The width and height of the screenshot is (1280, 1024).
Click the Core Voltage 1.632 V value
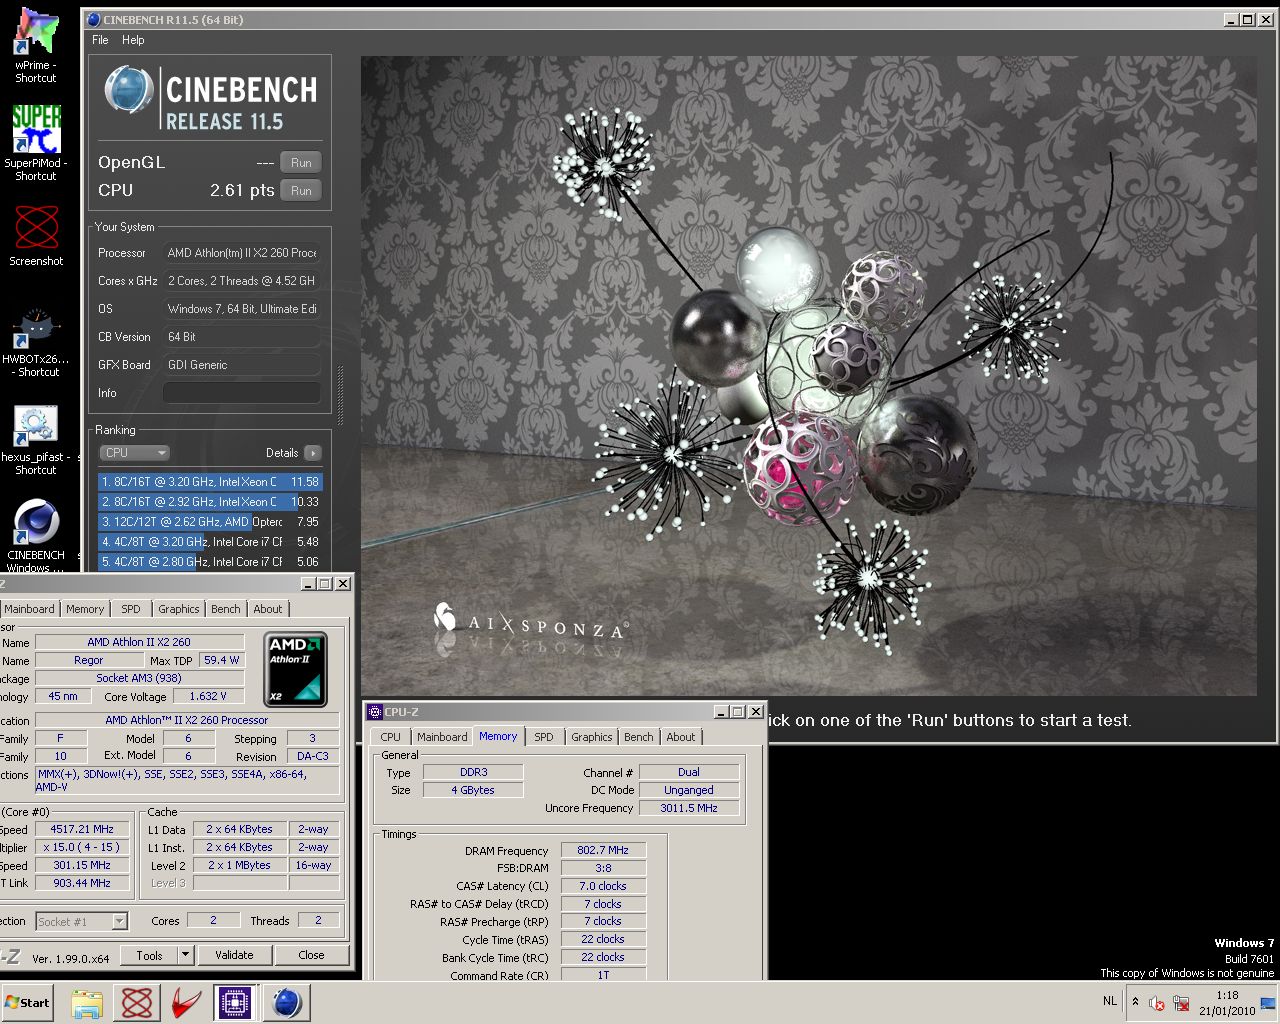[x=208, y=696]
